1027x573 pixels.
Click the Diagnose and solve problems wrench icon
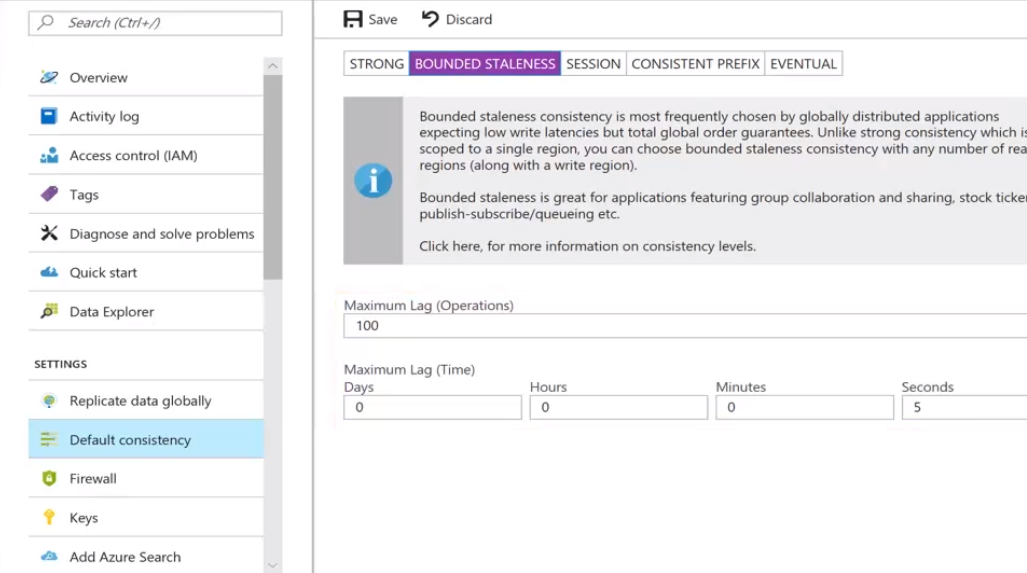[48, 233]
